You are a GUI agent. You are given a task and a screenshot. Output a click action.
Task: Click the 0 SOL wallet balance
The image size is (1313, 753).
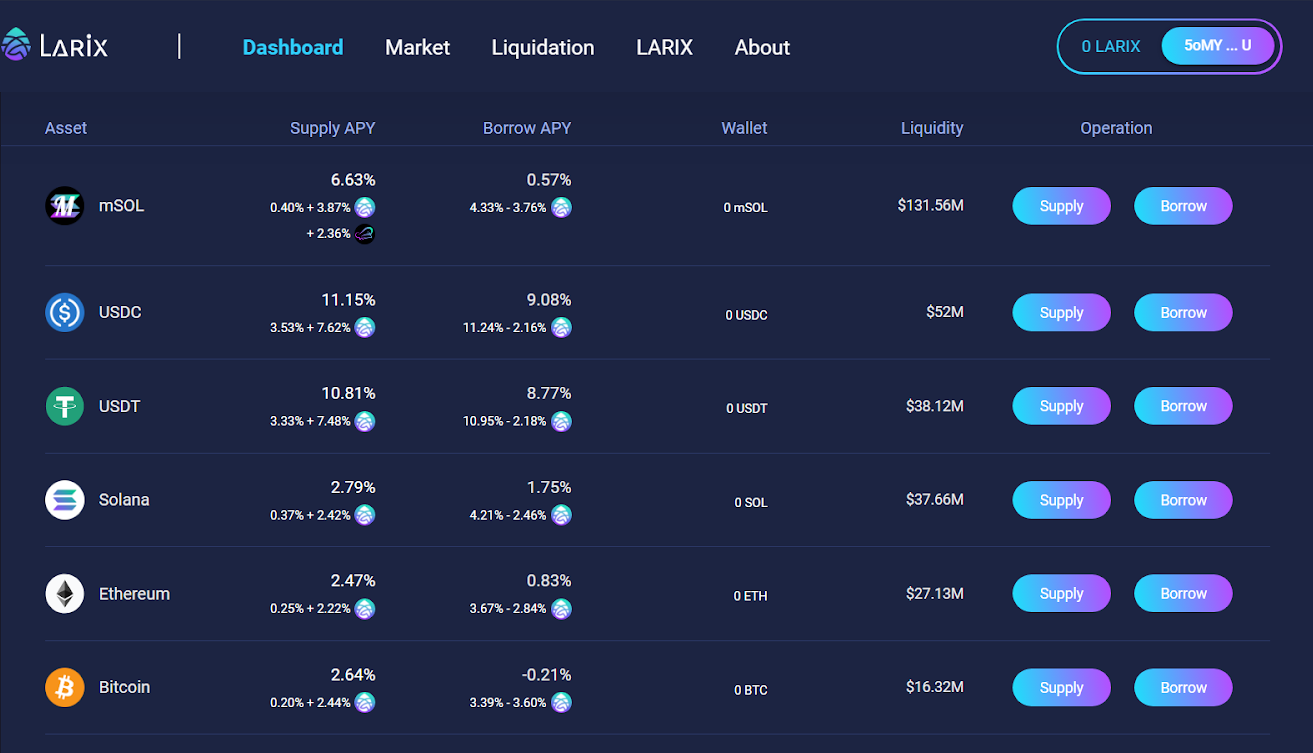coord(751,503)
